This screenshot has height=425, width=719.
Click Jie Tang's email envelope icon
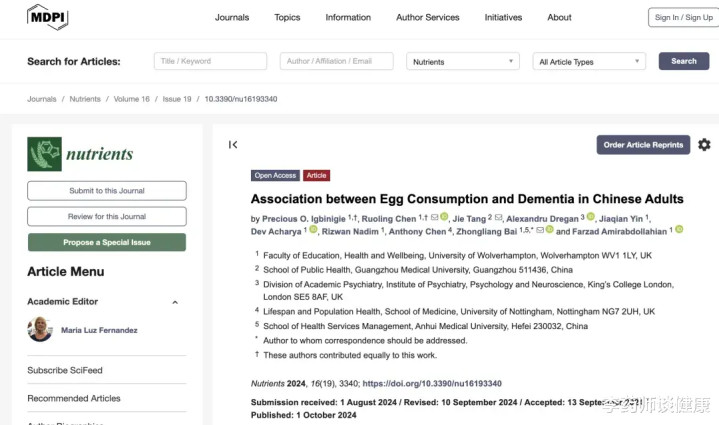(498, 217)
